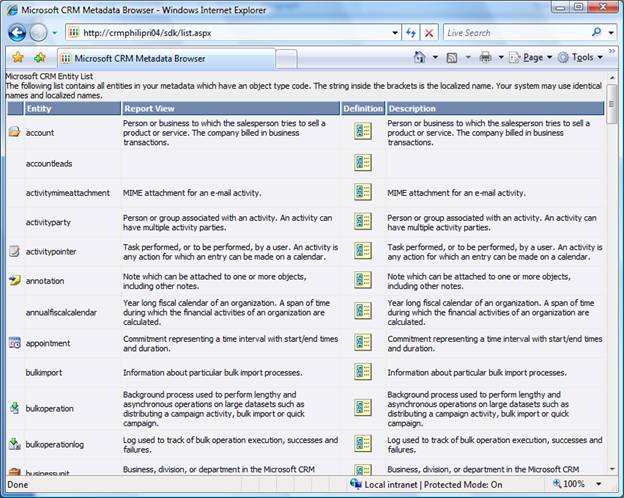Click the Add to Favorites icon
624x498 pixels.
[39, 58]
